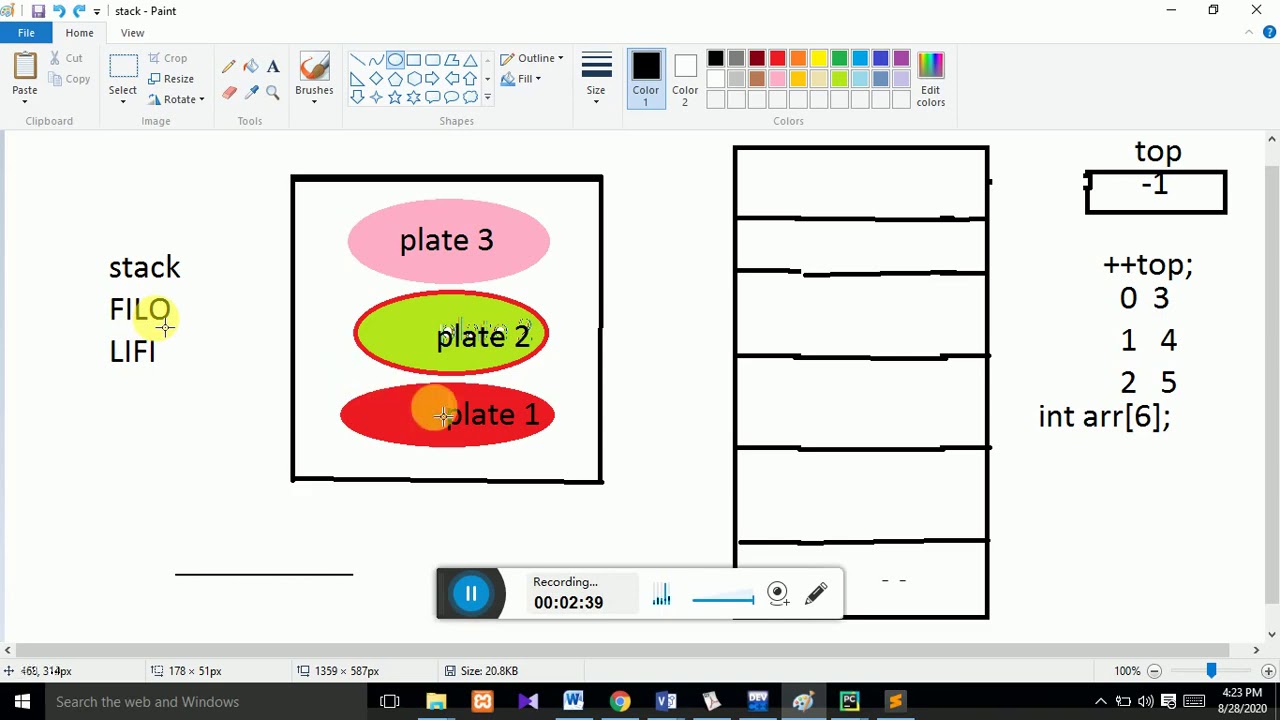Expand the Select tool dropdown arrow
The height and width of the screenshot is (720, 1280).
pyautogui.click(x=123, y=101)
